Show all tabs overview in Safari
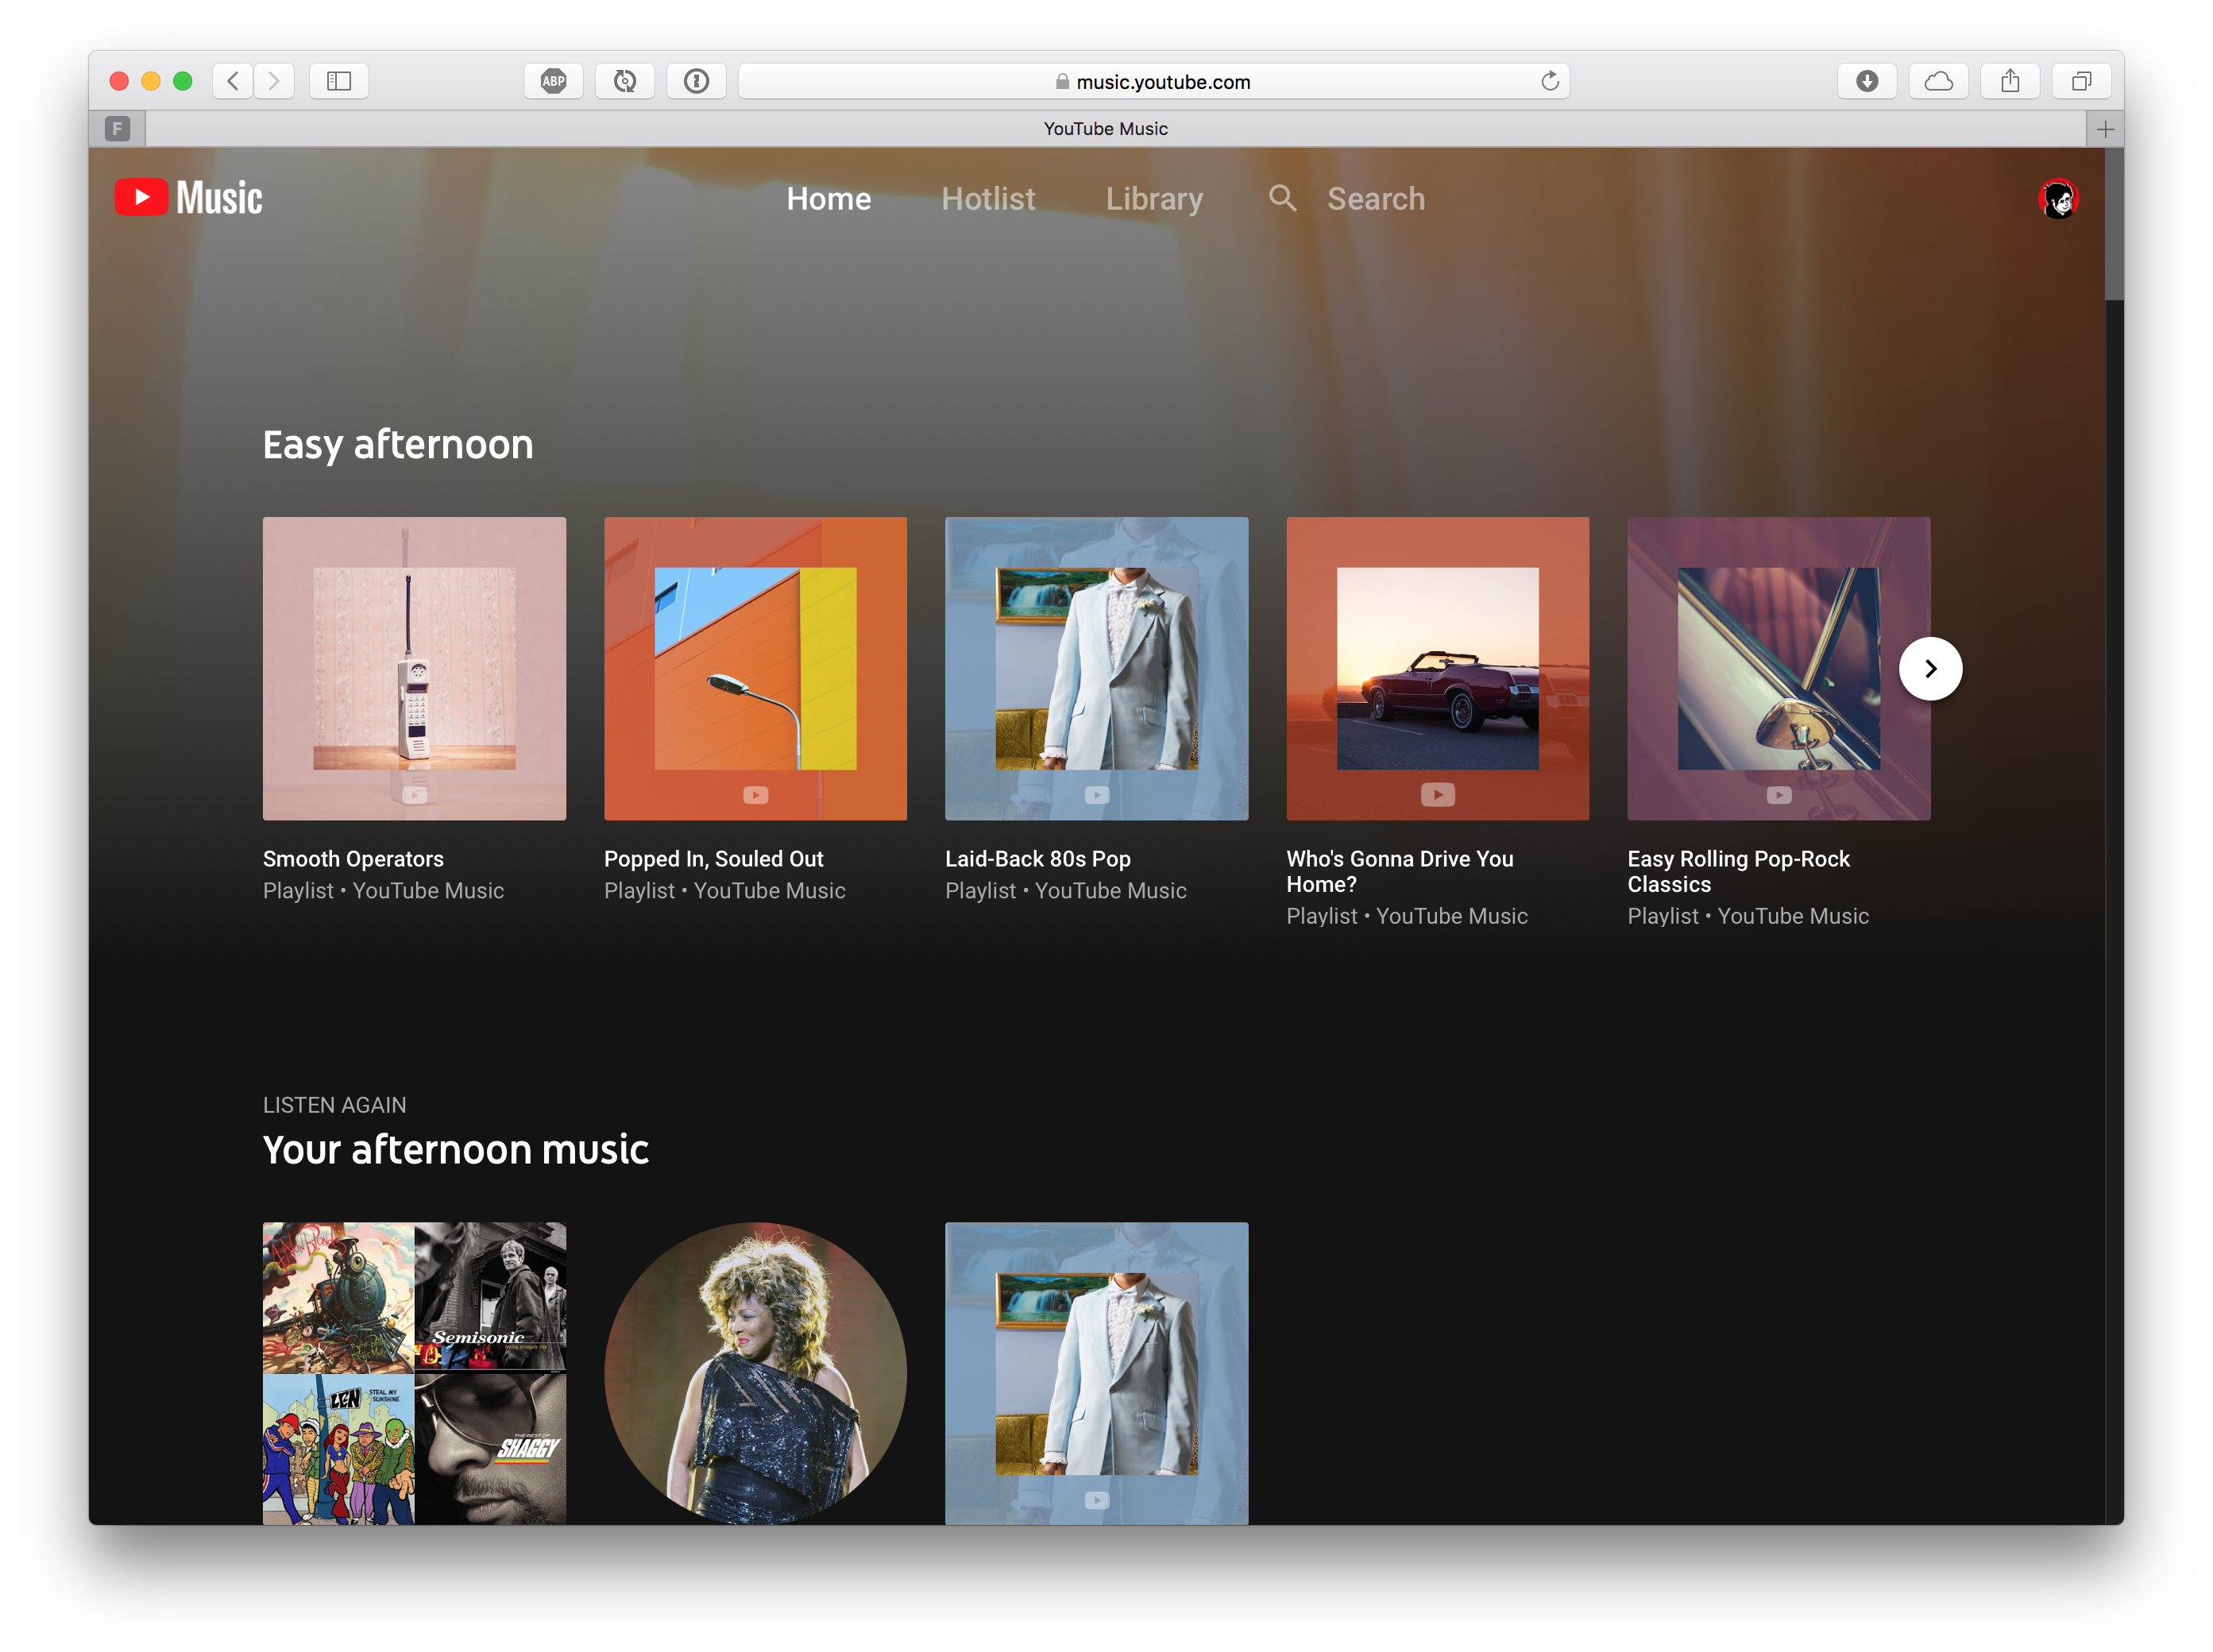 (x=2082, y=81)
